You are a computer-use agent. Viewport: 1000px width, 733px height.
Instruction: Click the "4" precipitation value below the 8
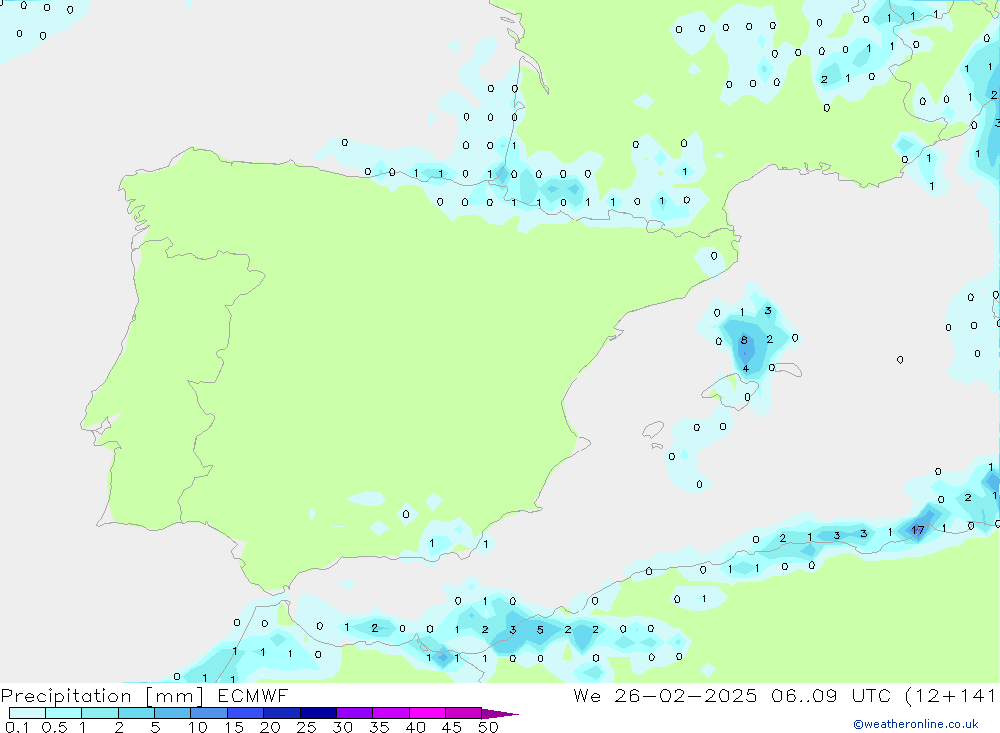(746, 369)
